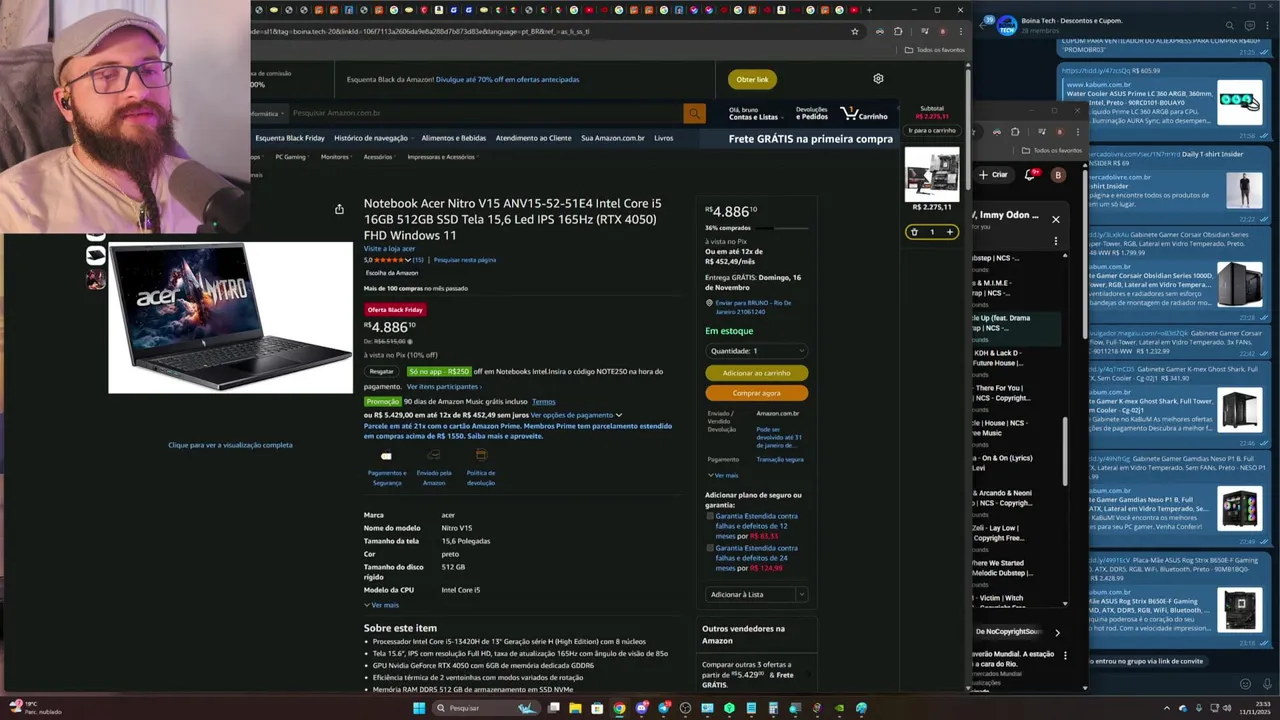Open the Livros nav item
Viewport: 1280px width, 720px height.
pyautogui.click(x=664, y=138)
